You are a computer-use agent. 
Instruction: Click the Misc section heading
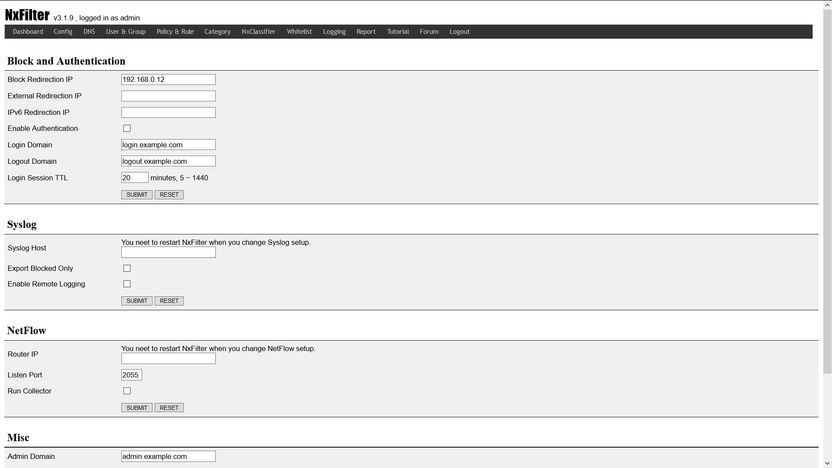(x=18, y=438)
